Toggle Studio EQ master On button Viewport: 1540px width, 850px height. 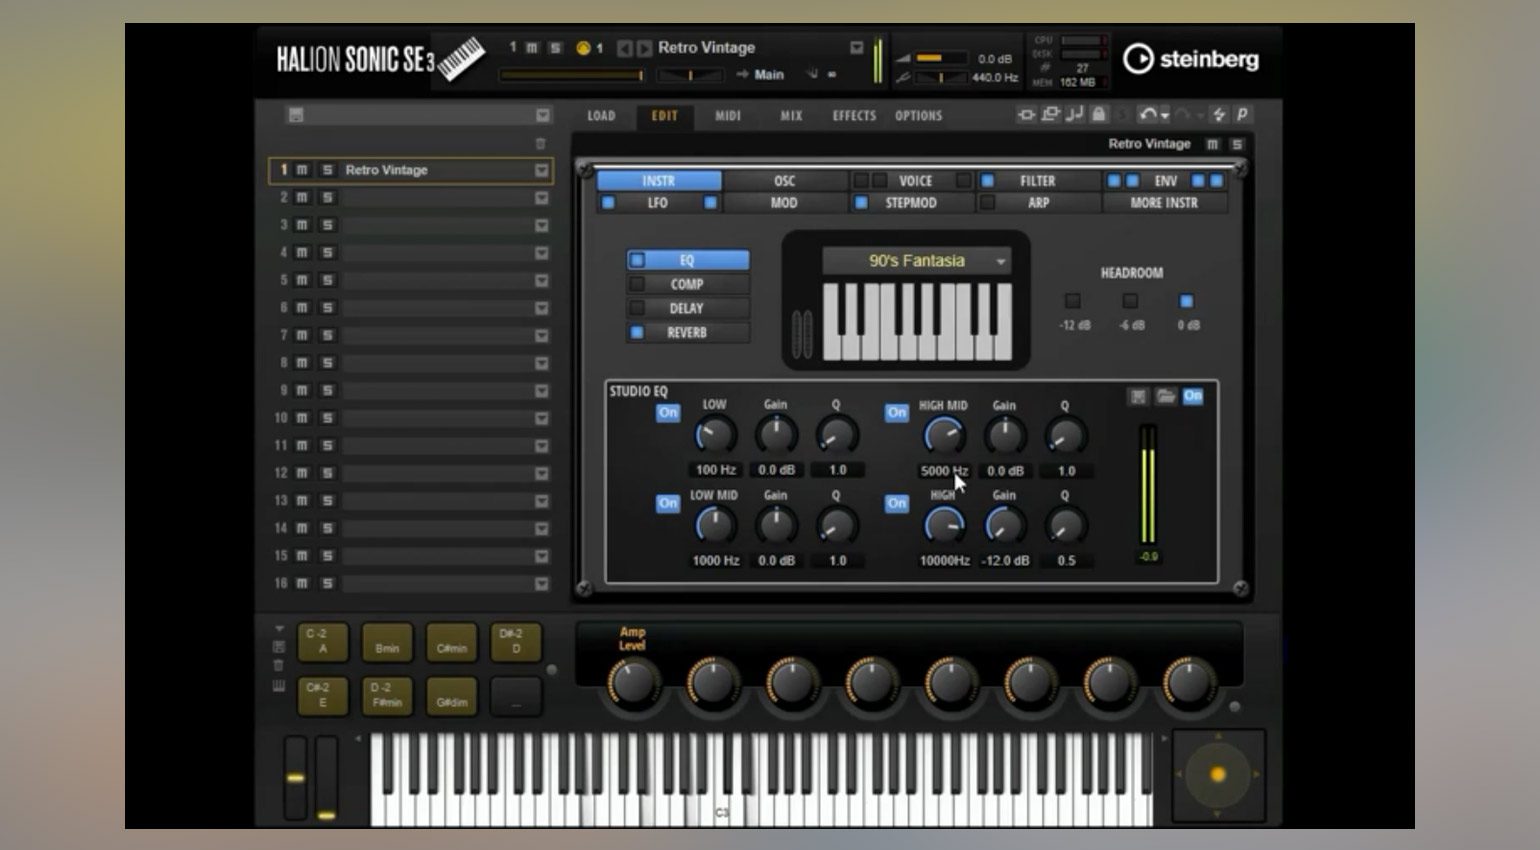[x=1193, y=397]
